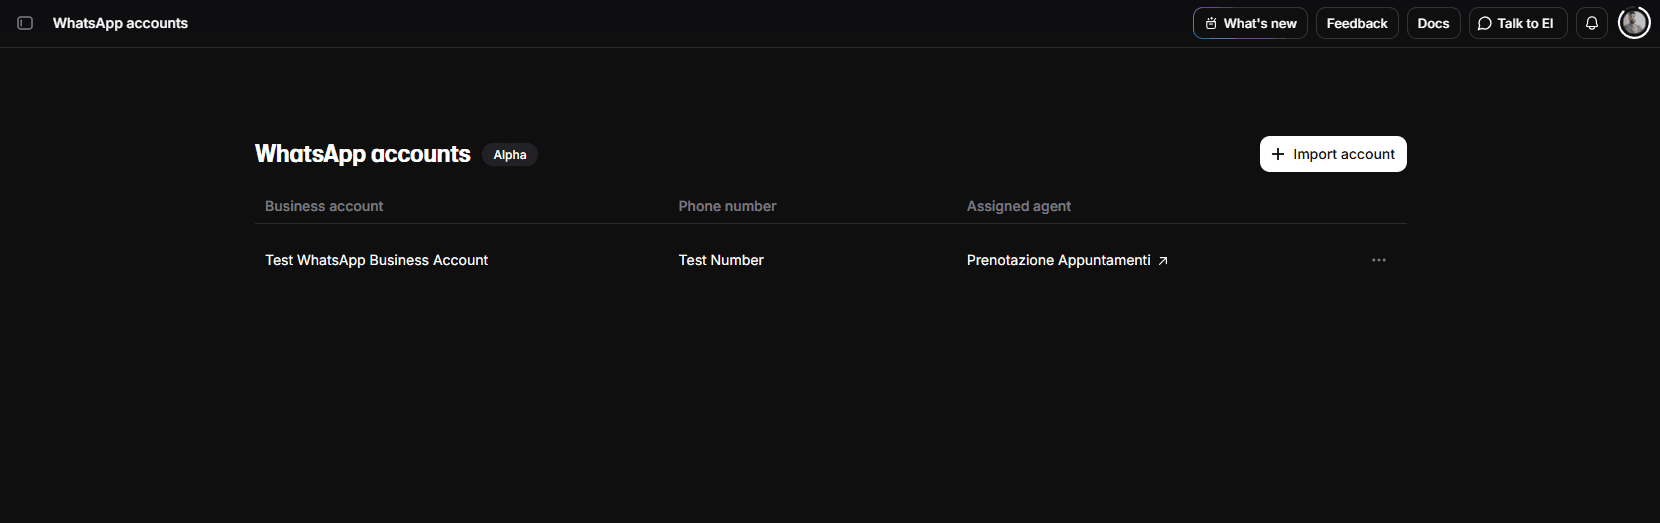The width and height of the screenshot is (1660, 523).
Task: Open the Docs button
Action: pos(1433,23)
